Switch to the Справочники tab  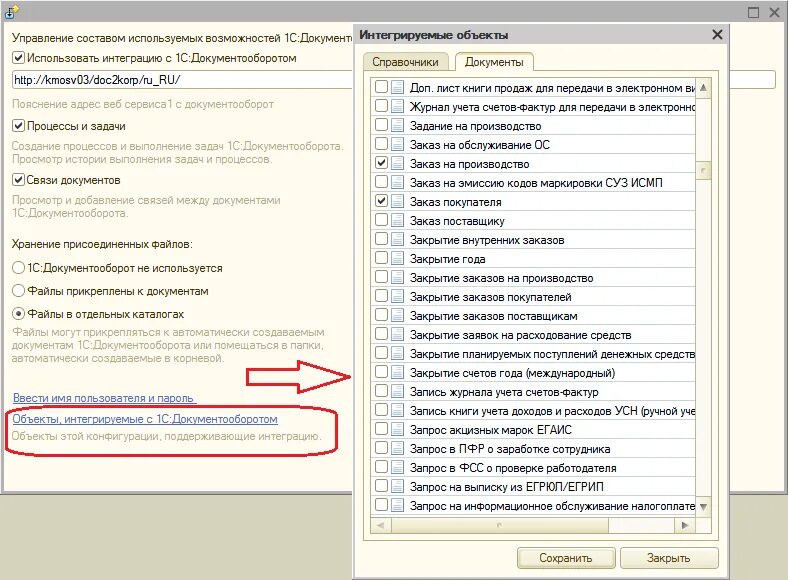405,62
